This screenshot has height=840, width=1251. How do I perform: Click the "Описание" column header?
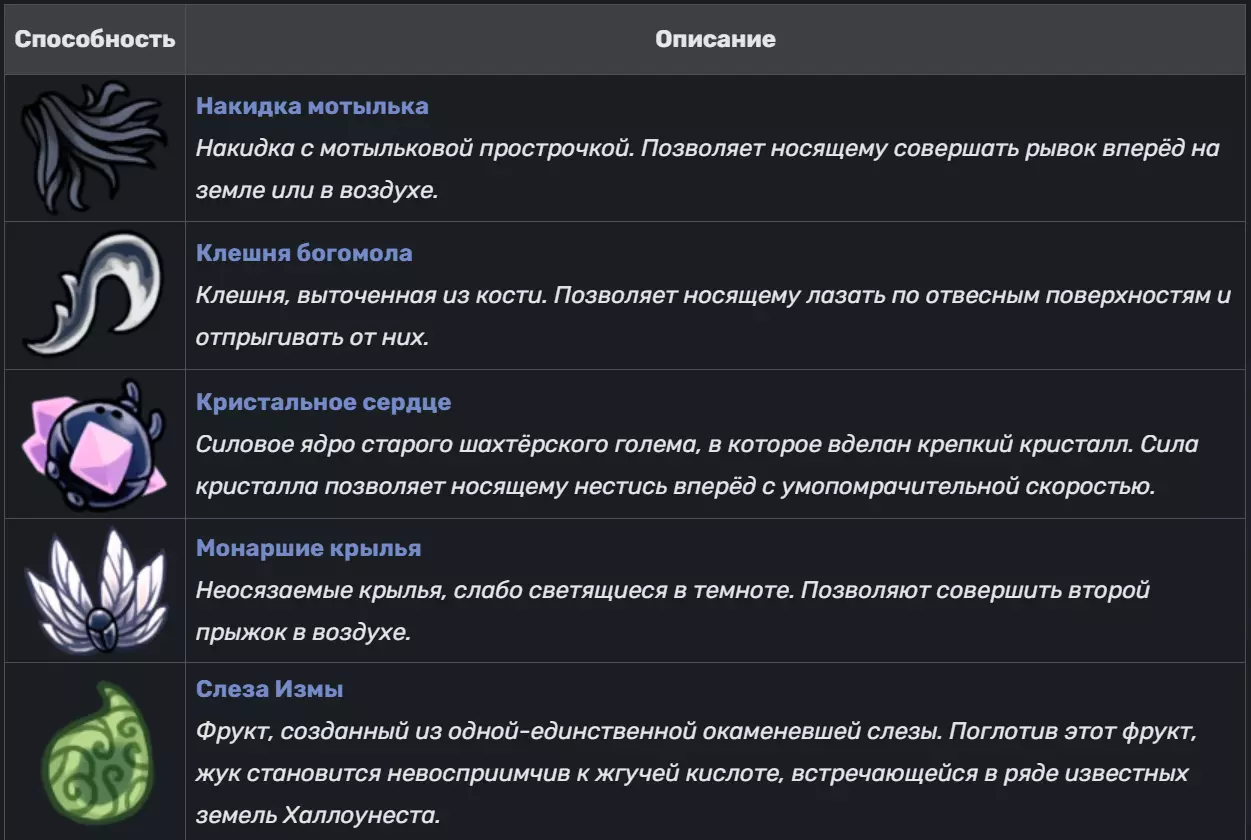pos(715,40)
